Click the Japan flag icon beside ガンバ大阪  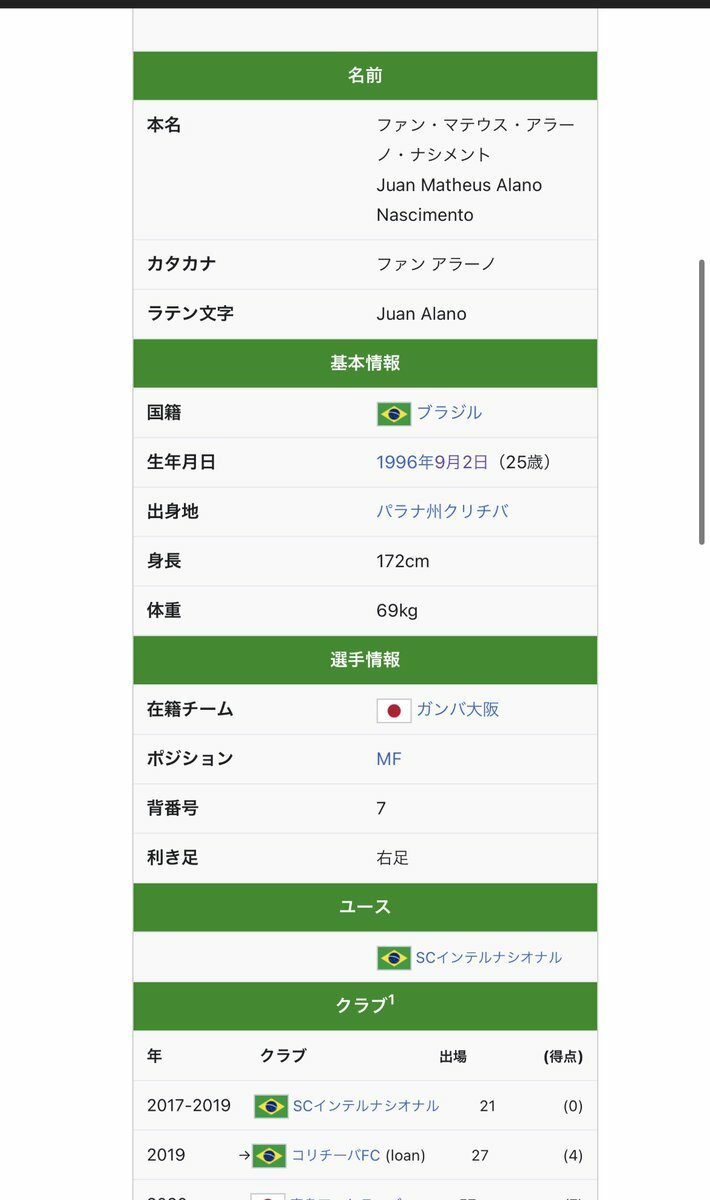pyautogui.click(x=394, y=711)
